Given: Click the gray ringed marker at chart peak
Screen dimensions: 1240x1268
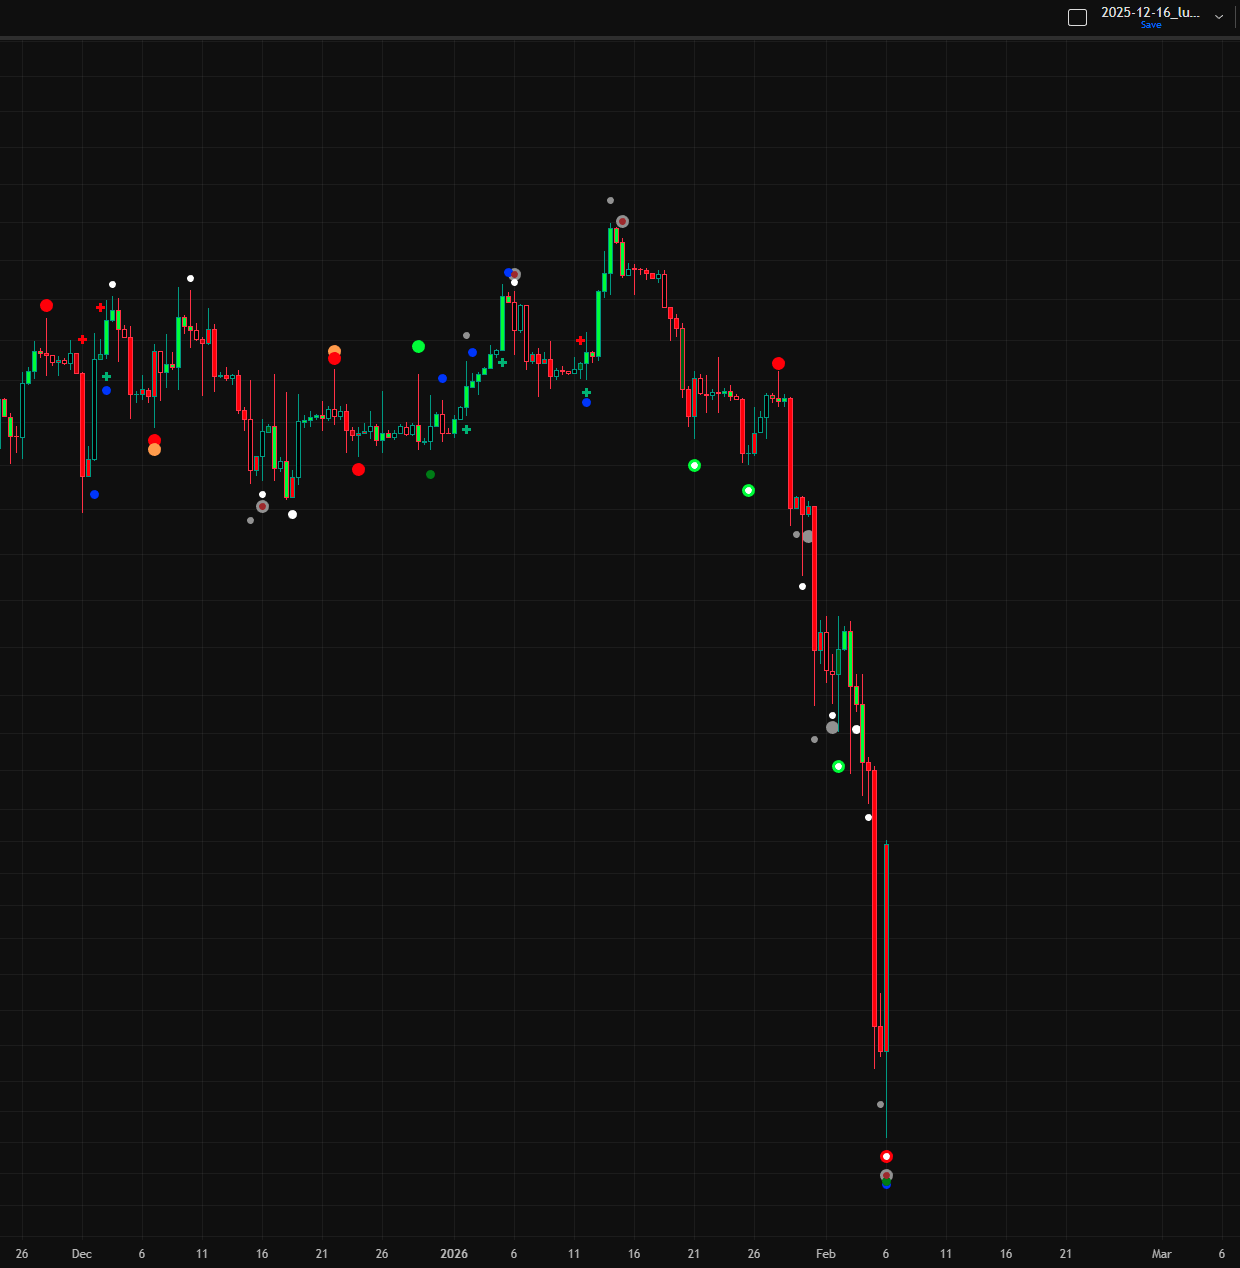Looking at the screenshot, I should point(622,222).
